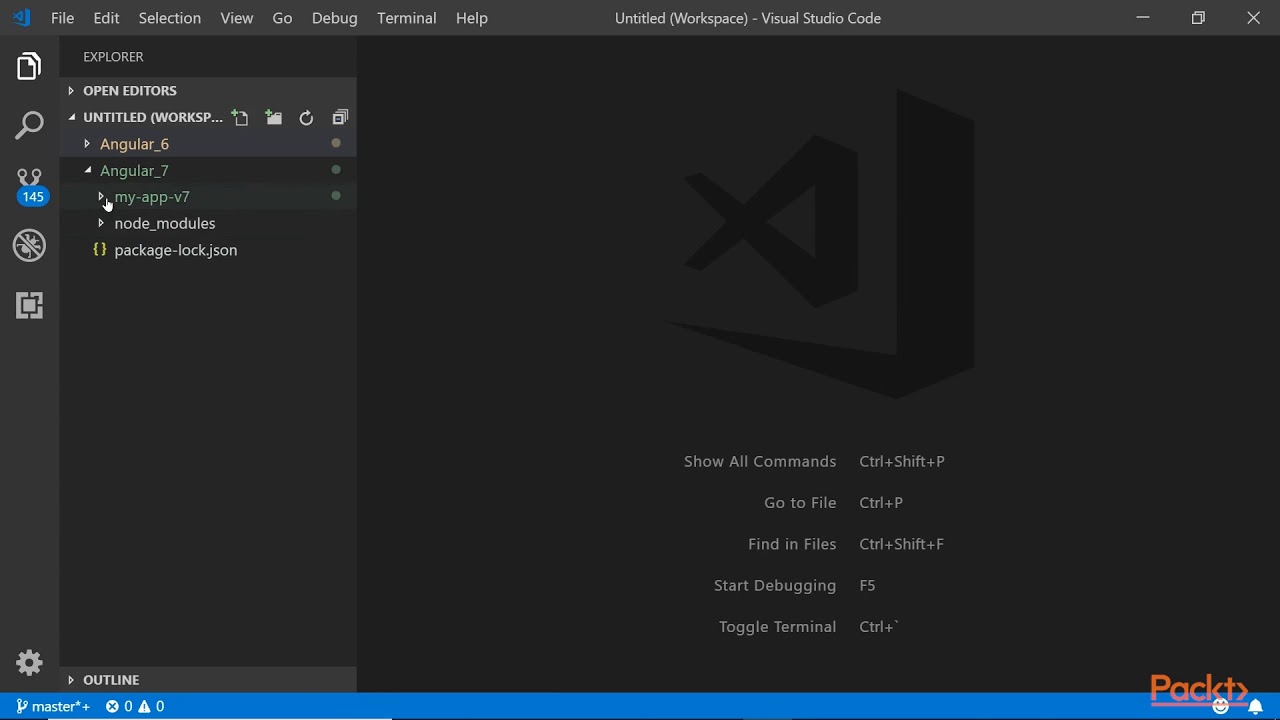Image resolution: width=1280 pixels, height=720 pixels.
Task: Open the Extensions view in activity bar
Action: [29, 305]
